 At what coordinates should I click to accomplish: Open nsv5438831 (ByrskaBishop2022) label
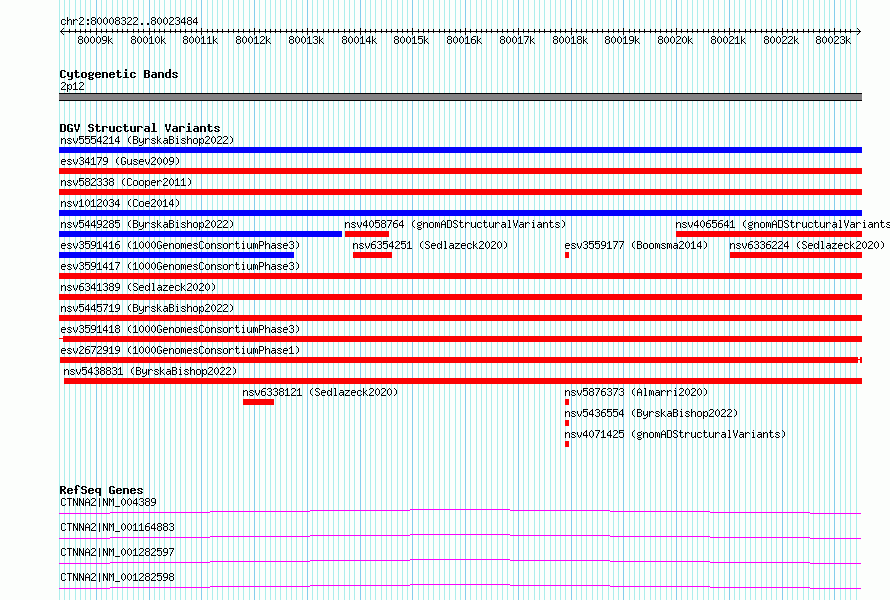150,371
